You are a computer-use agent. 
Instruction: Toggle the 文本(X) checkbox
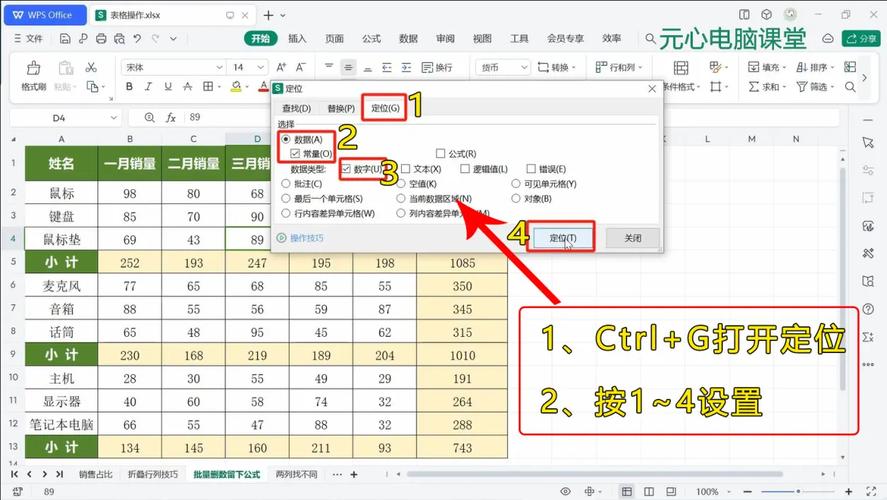pos(406,169)
